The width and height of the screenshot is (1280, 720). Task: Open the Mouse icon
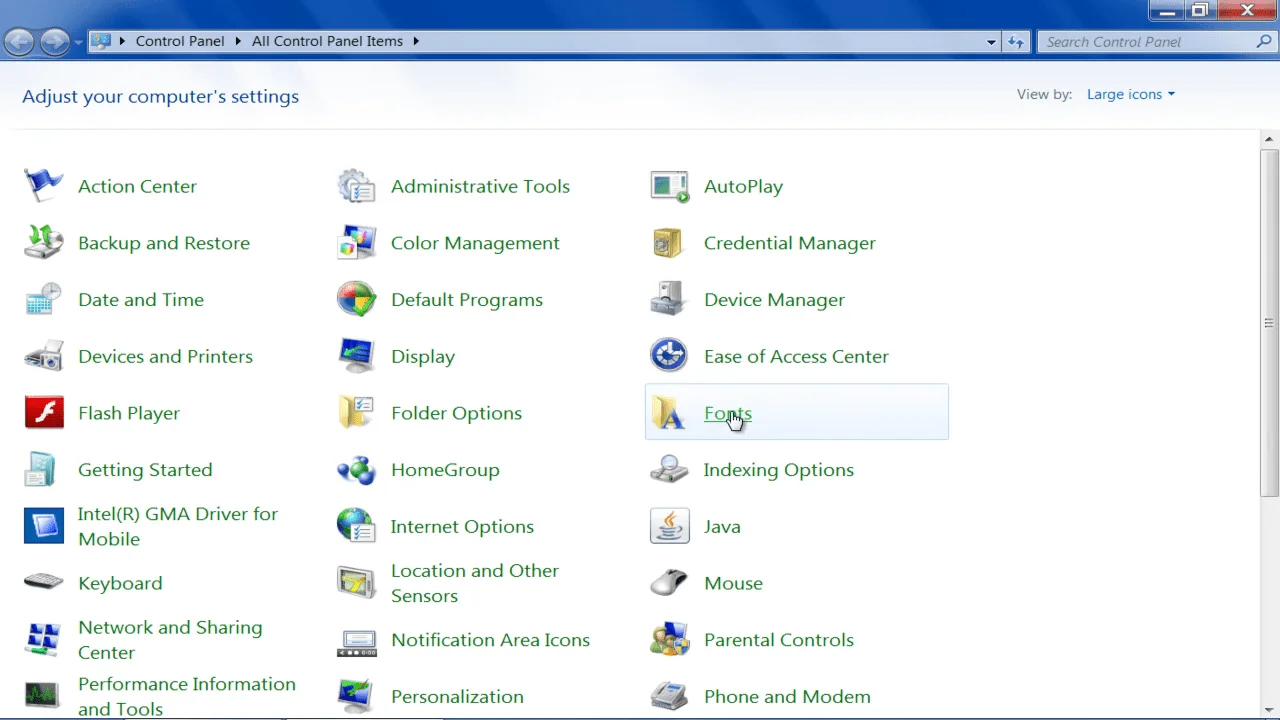coord(669,582)
